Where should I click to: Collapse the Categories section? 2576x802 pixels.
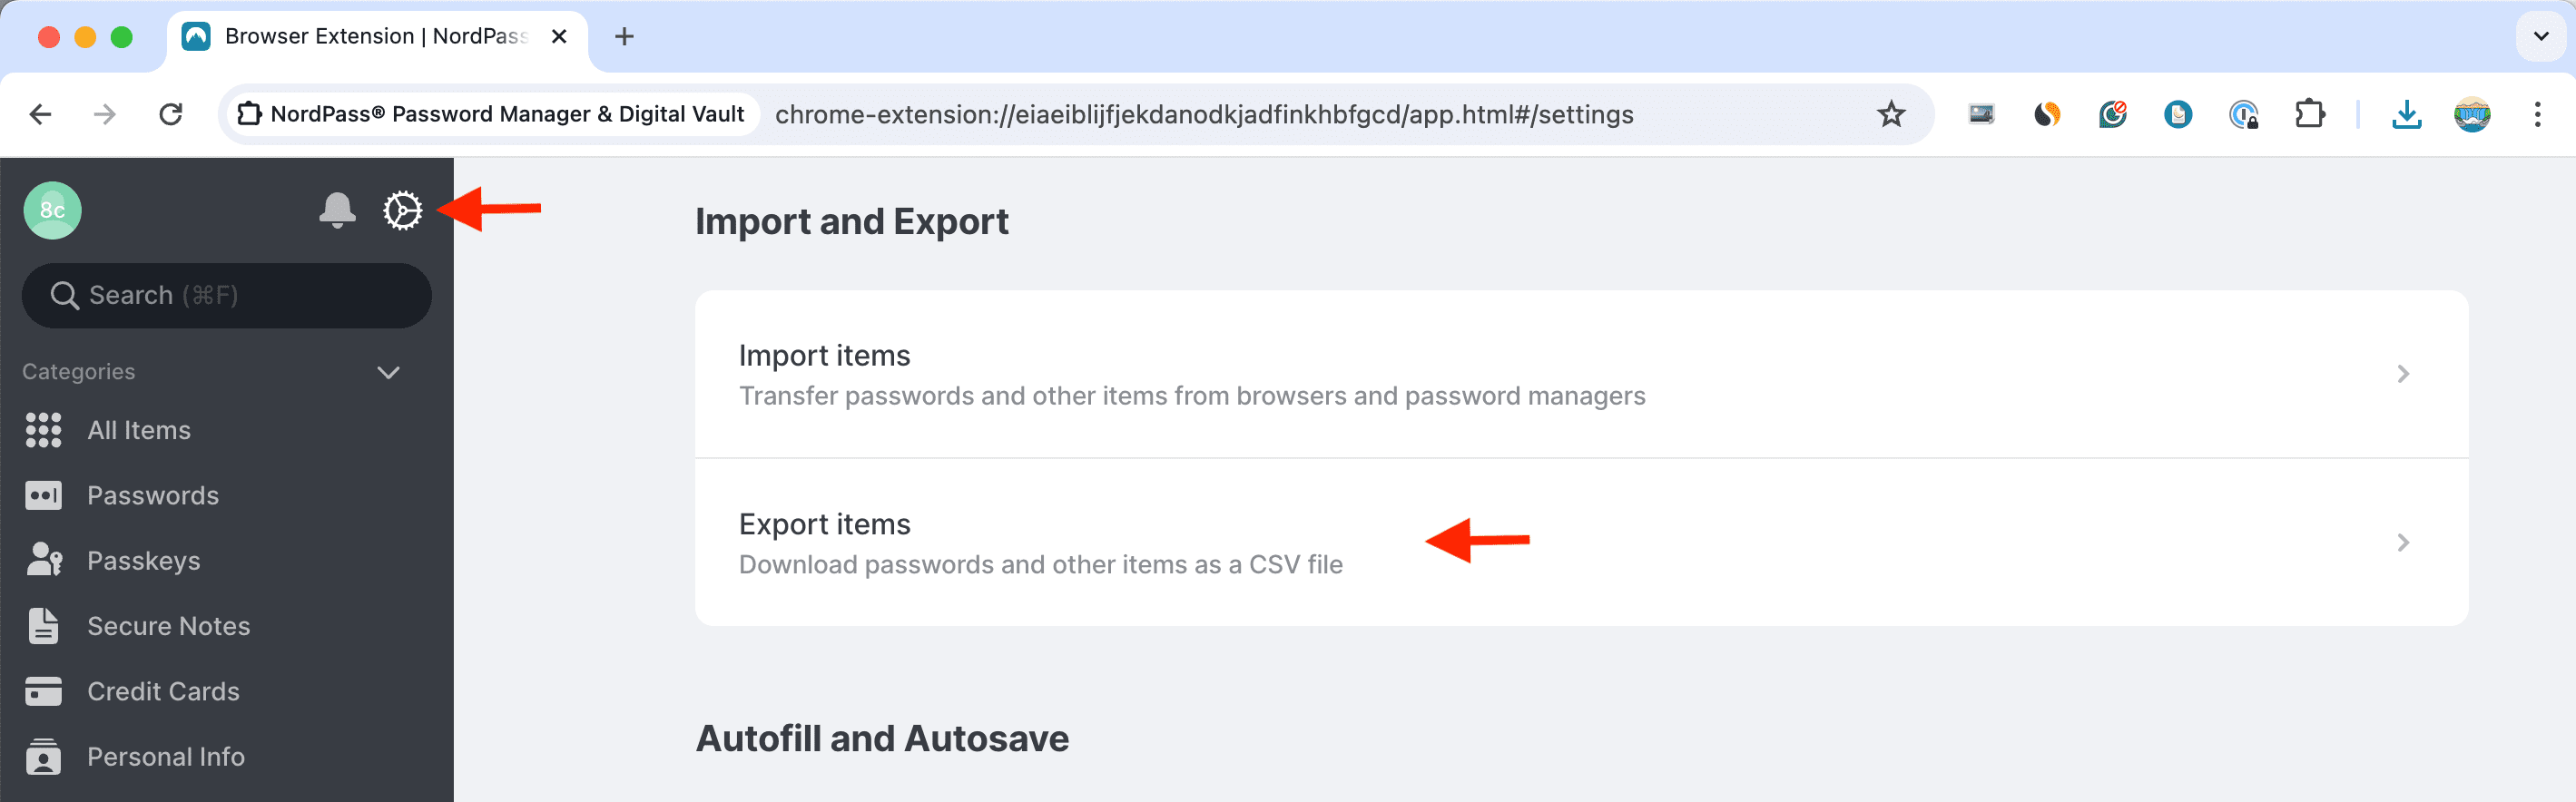tap(388, 372)
